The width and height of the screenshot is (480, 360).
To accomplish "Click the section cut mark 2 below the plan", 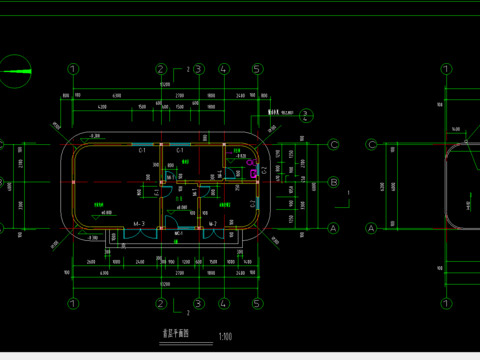I will (x=182, y=308).
